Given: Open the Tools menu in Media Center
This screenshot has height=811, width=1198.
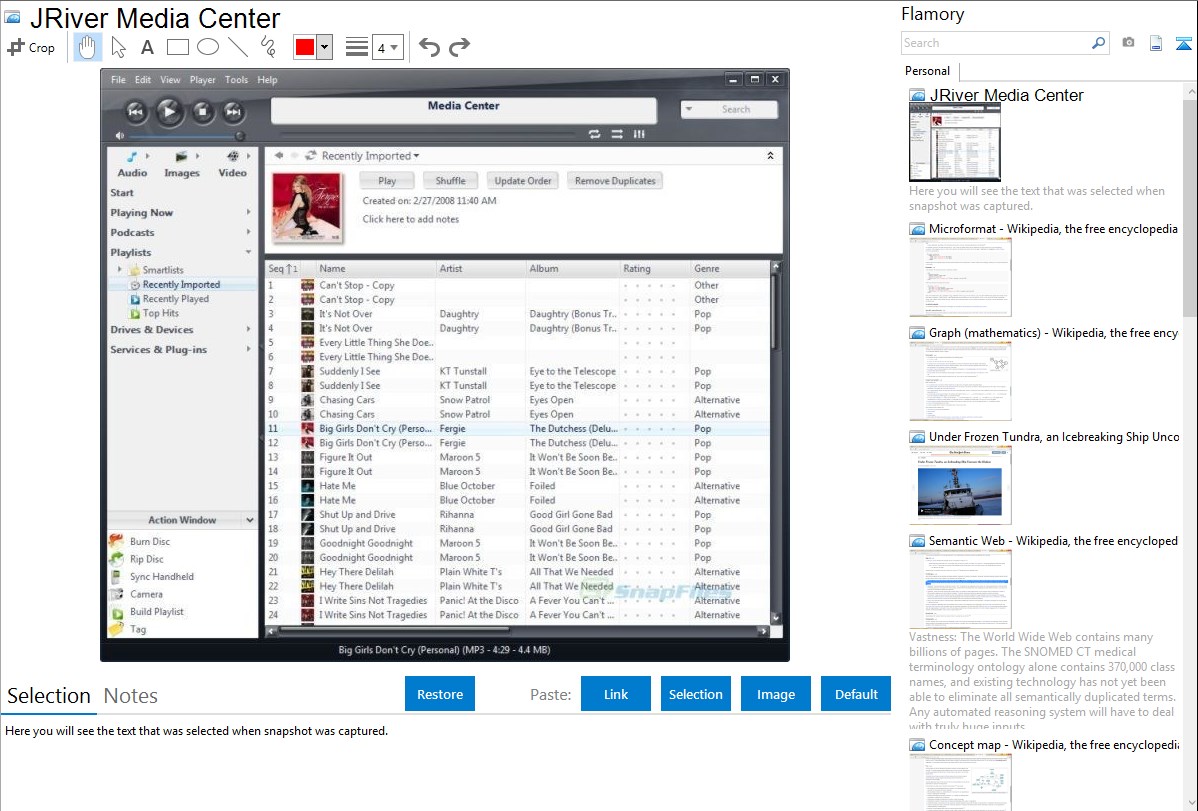Looking at the screenshot, I should click(236, 79).
